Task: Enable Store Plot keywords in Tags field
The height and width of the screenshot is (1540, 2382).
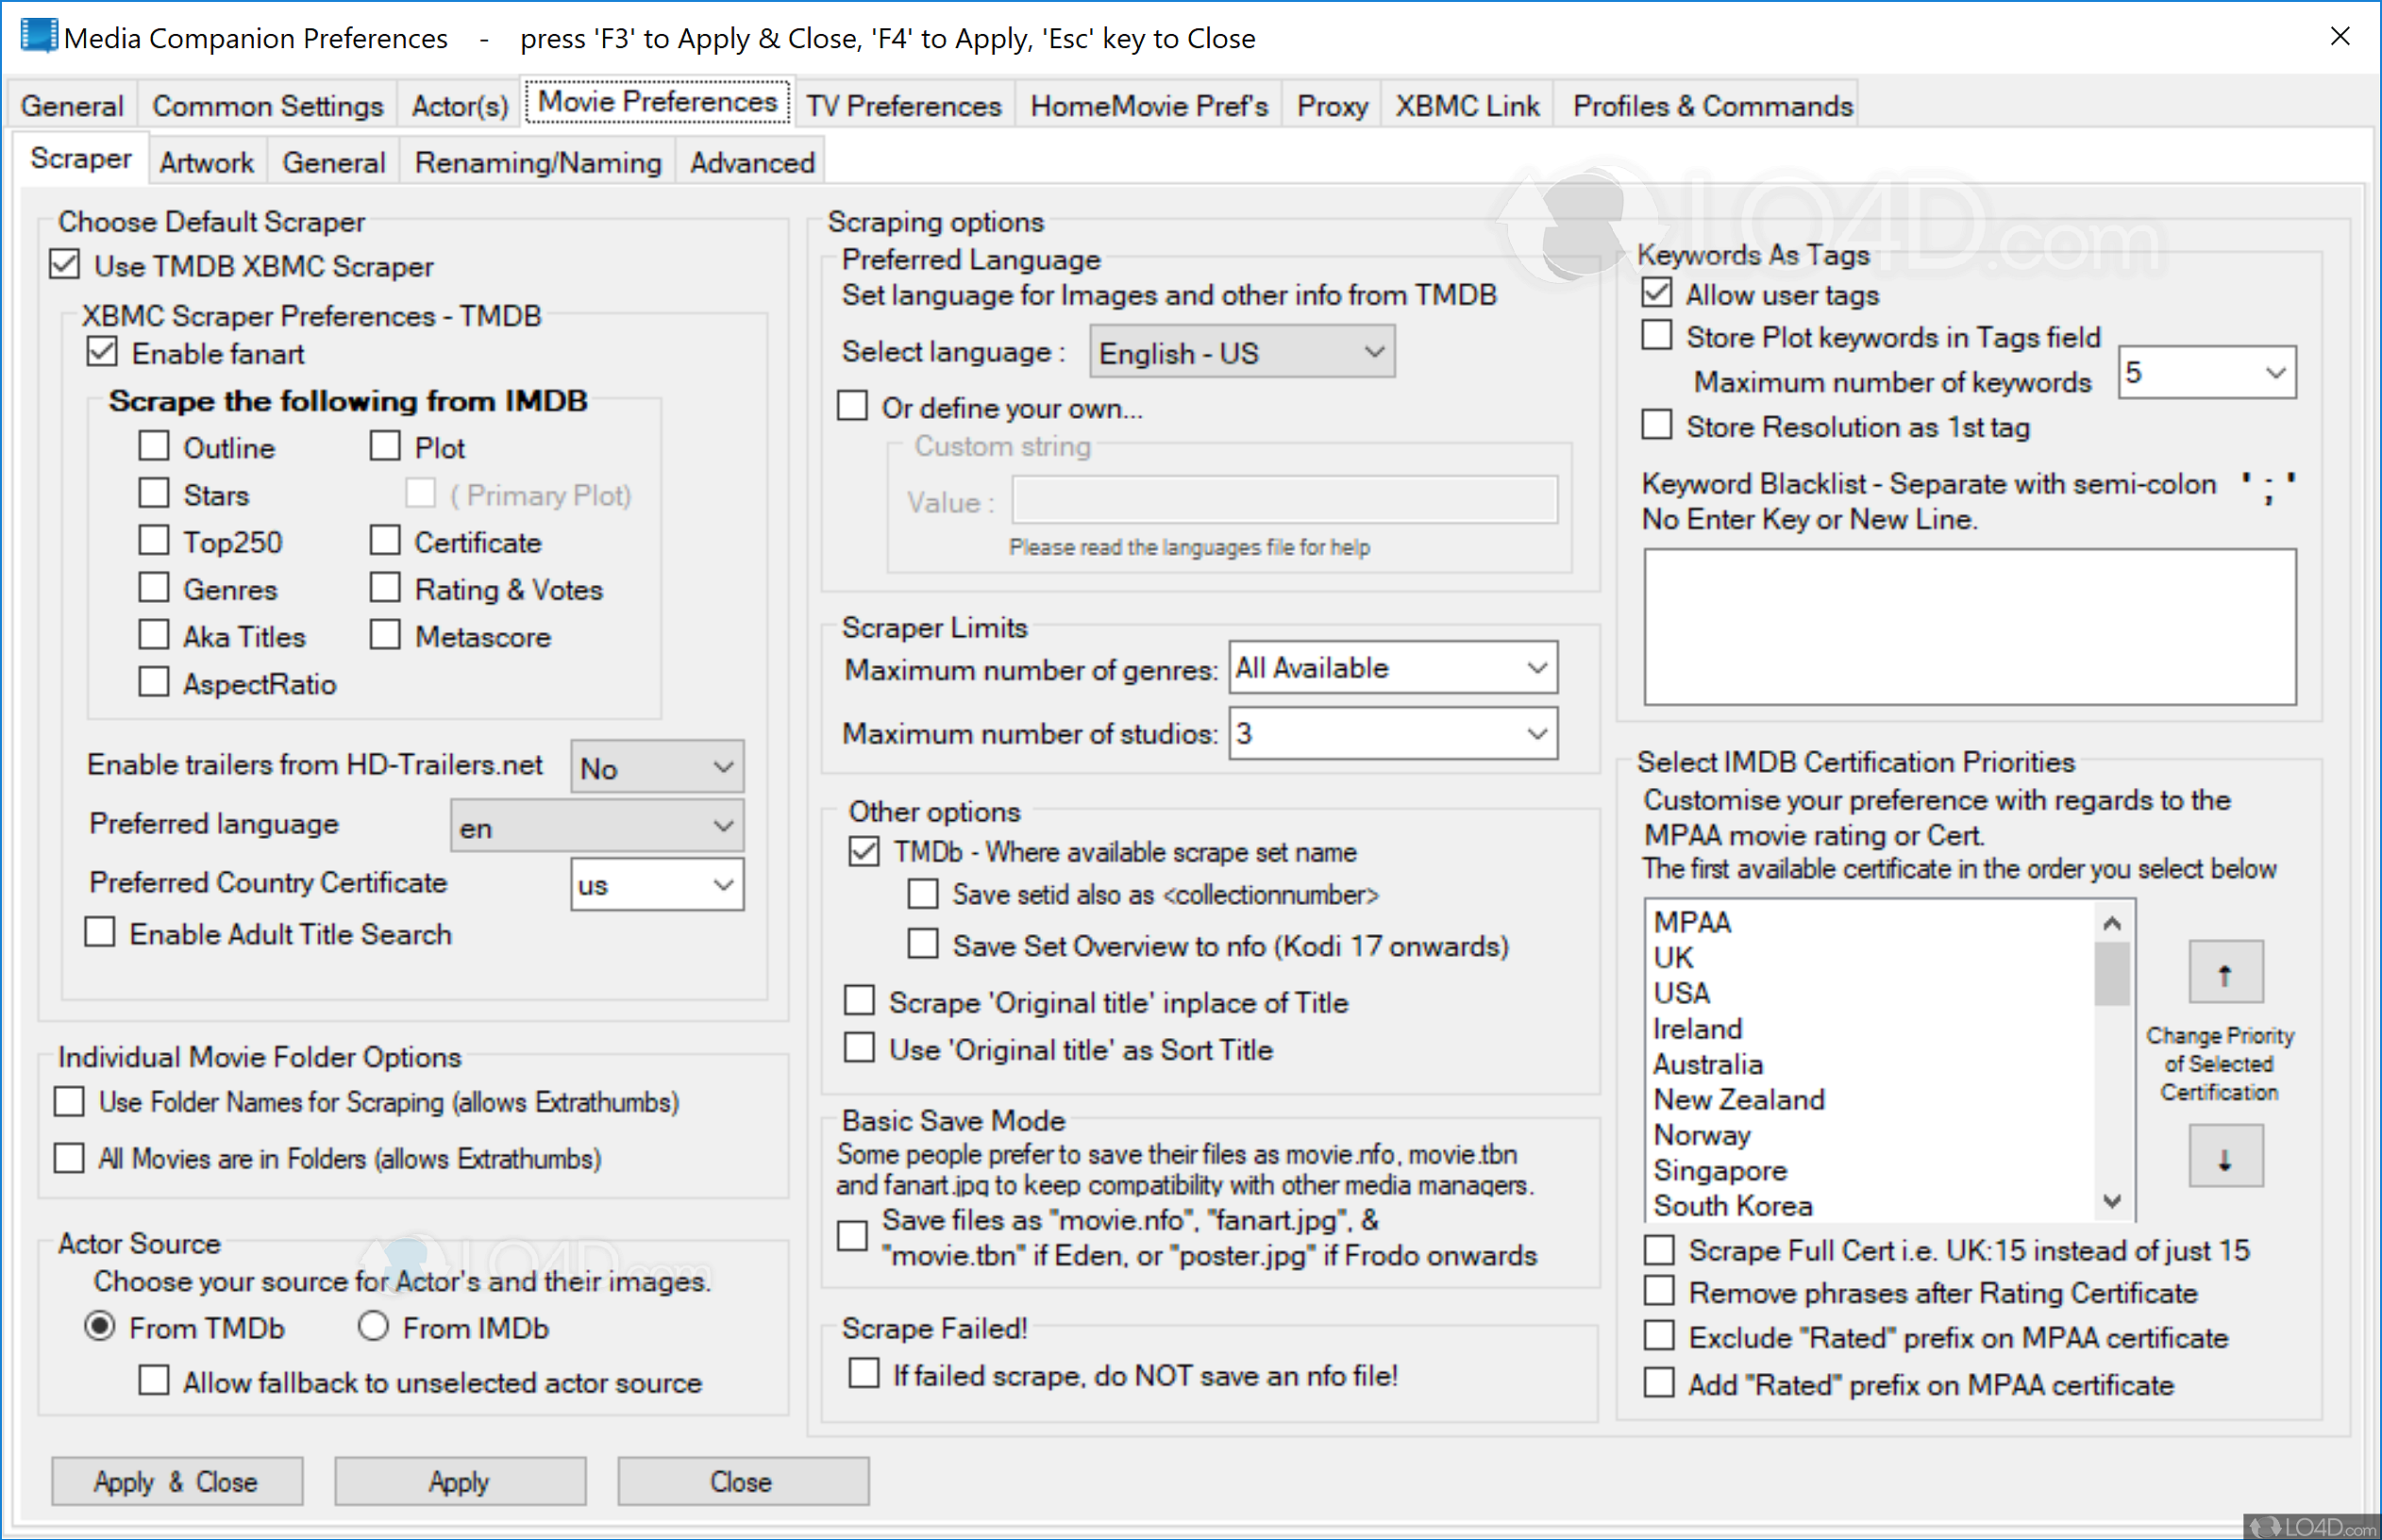Action: [x=1657, y=335]
